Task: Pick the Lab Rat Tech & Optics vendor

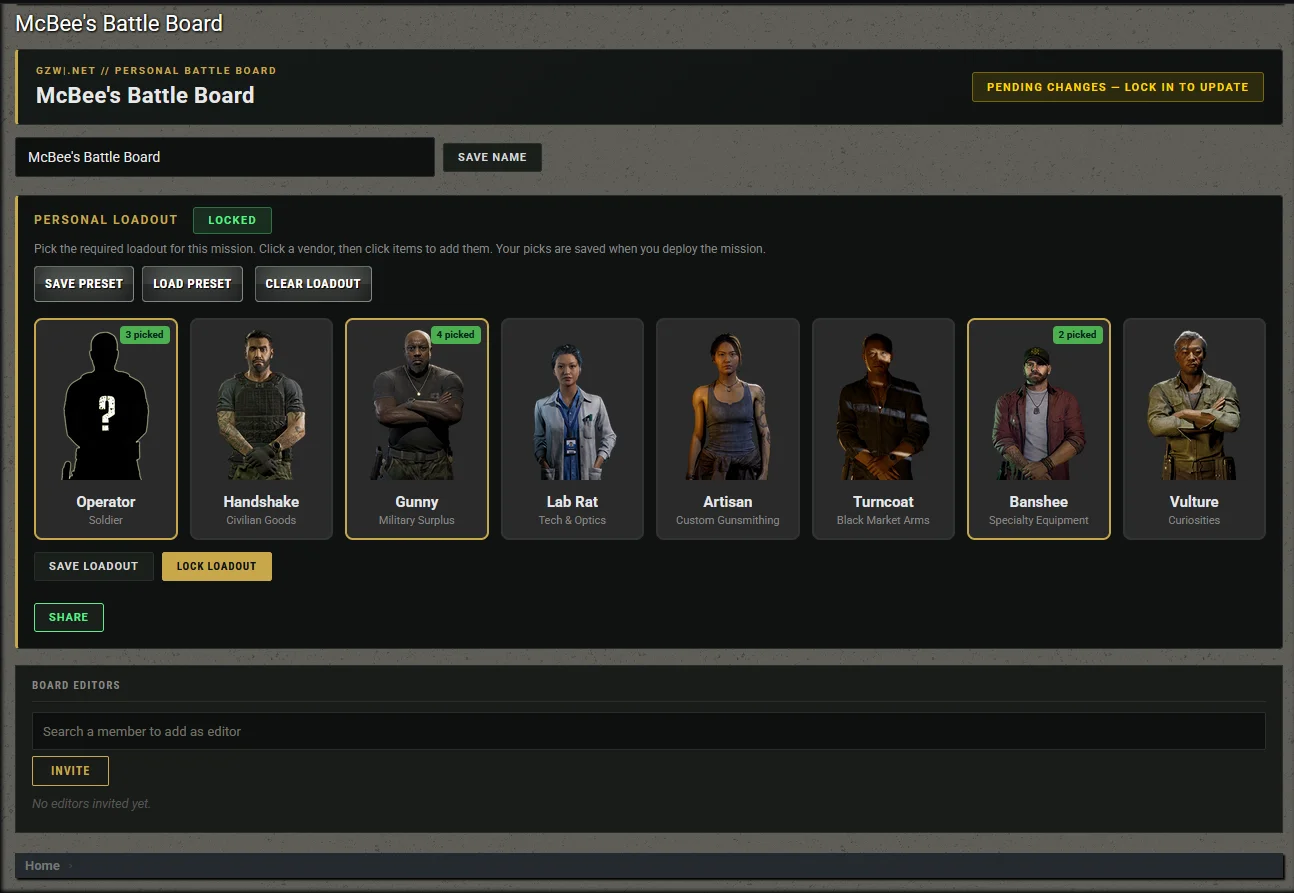Action: [x=572, y=429]
